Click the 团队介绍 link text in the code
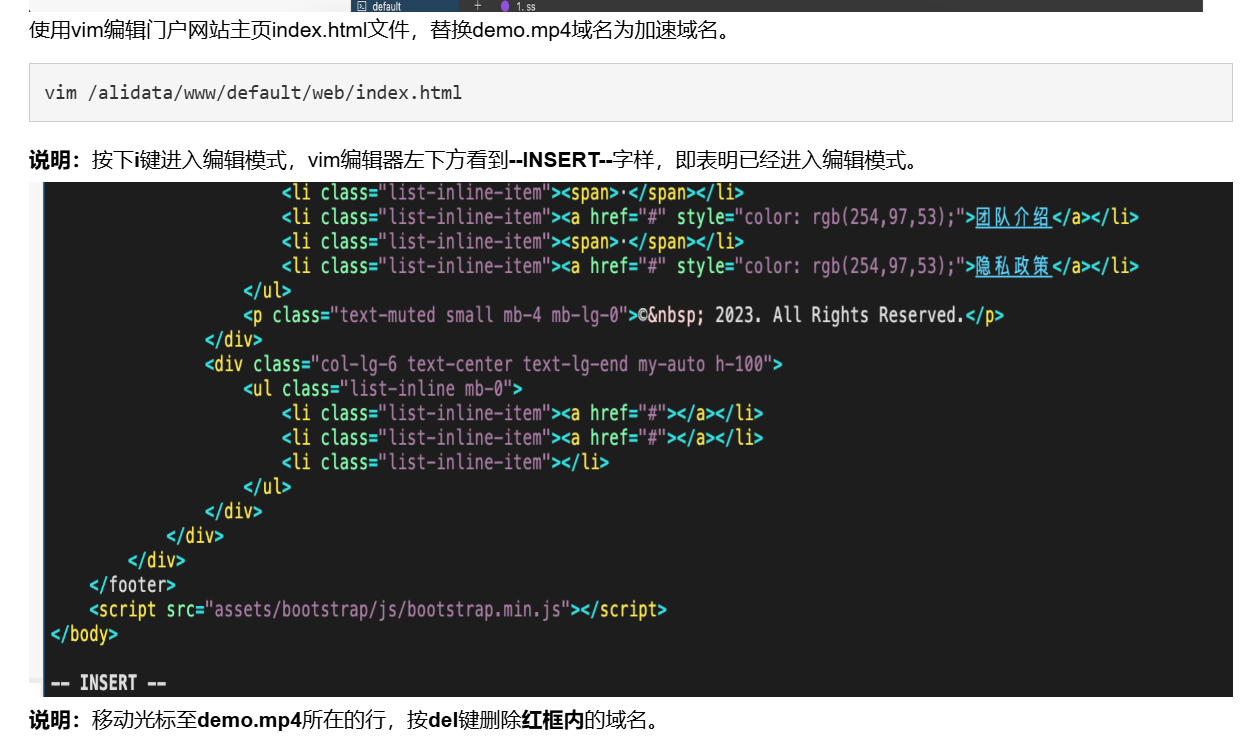Image resolution: width=1255 pixels, height=740 pixels. click(1013, 217)
